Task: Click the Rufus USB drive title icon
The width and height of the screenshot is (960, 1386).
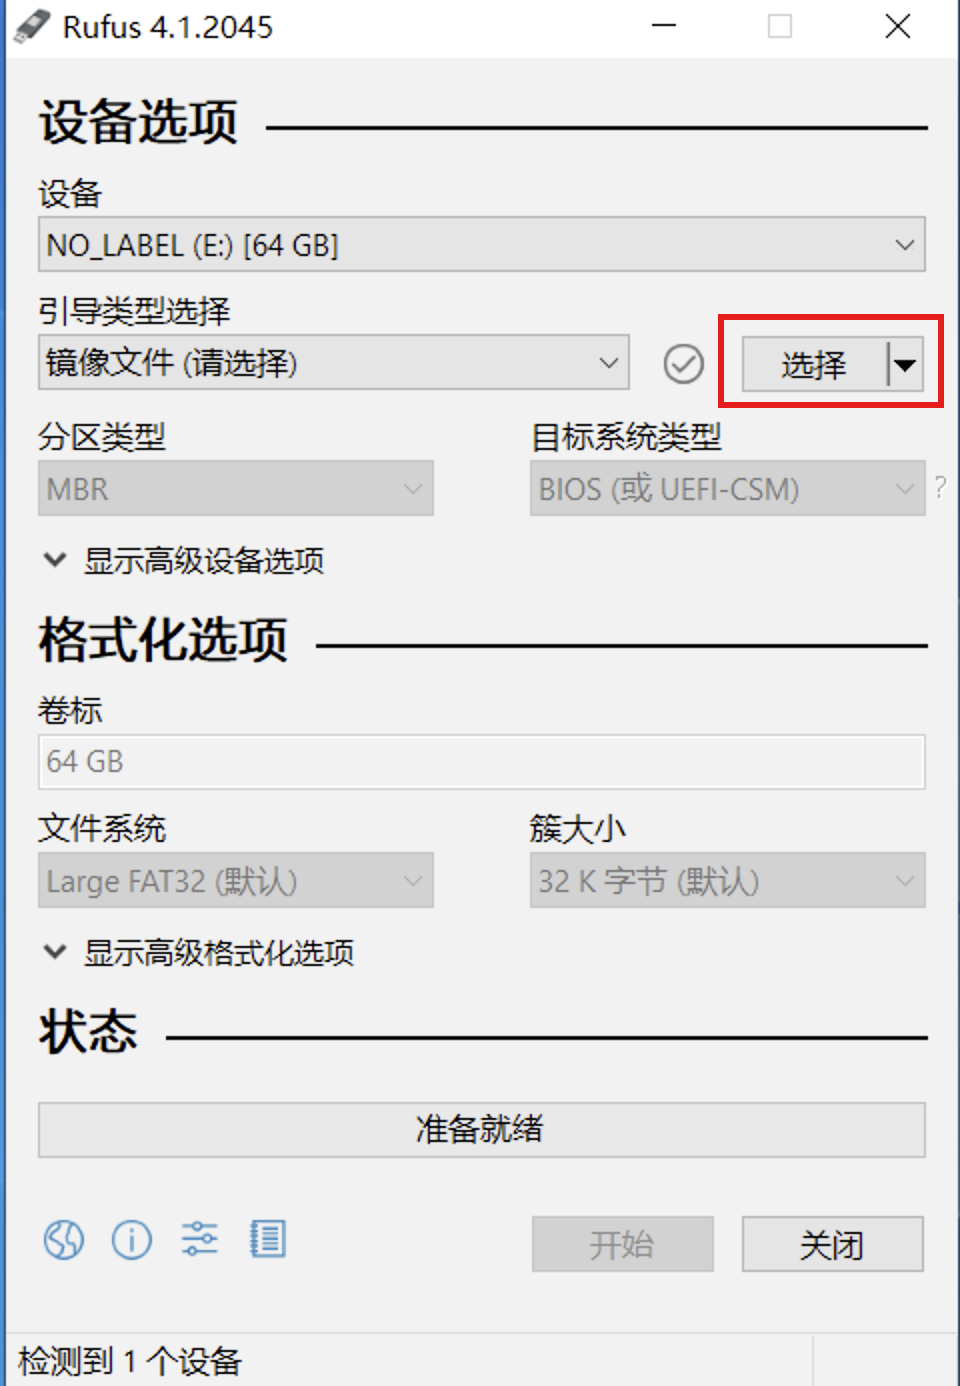Action: 32,26
